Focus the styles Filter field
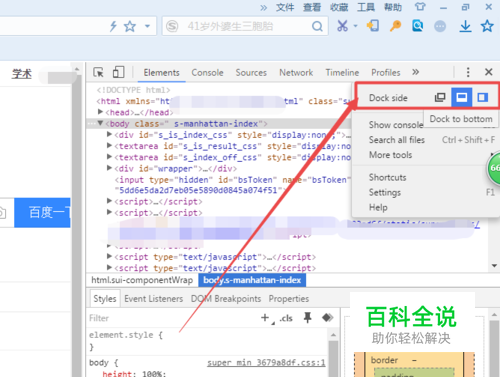The height and width of the screenshot is (377, 500). tap(172, 318)
